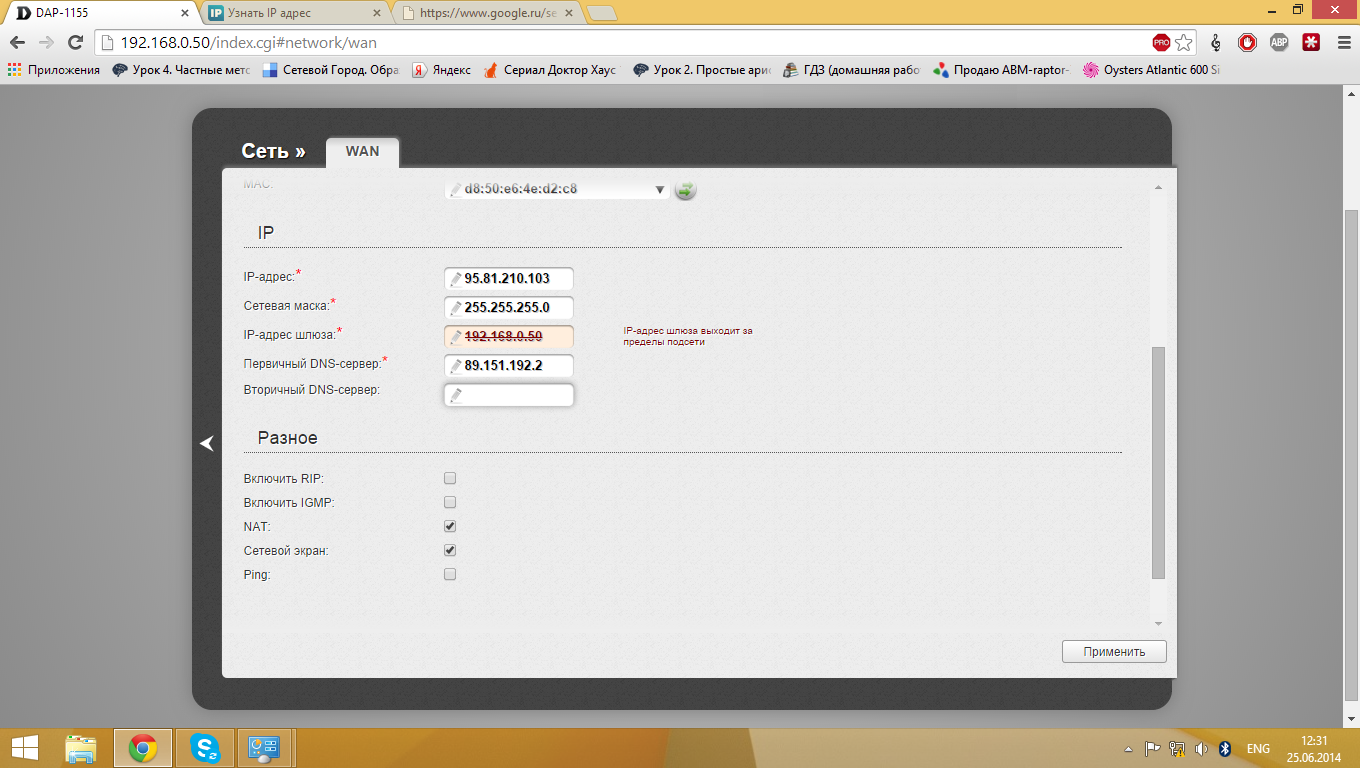Click the inner panel scrollbar down arrow
This screenshot has height=768, width=1360.
pos(1158,624)
